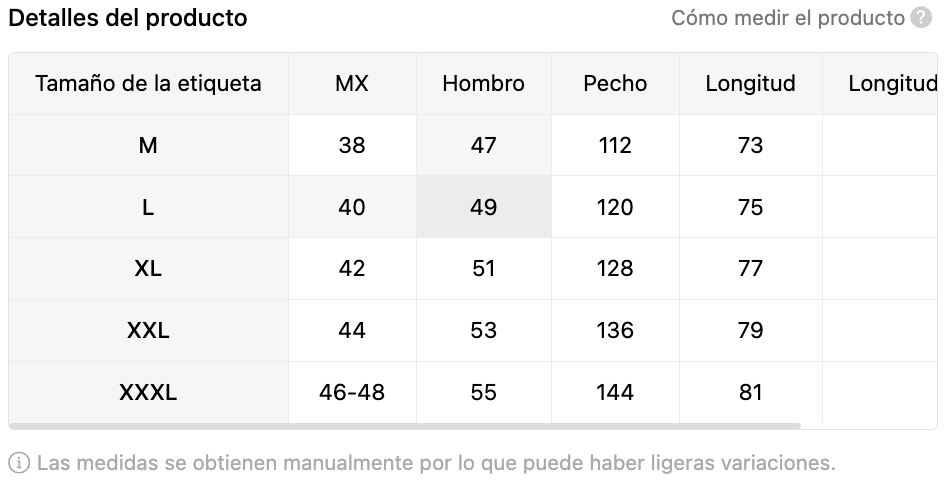Click the MX column header
Viewport: 952px width, 494px height.
coord(352,84)
